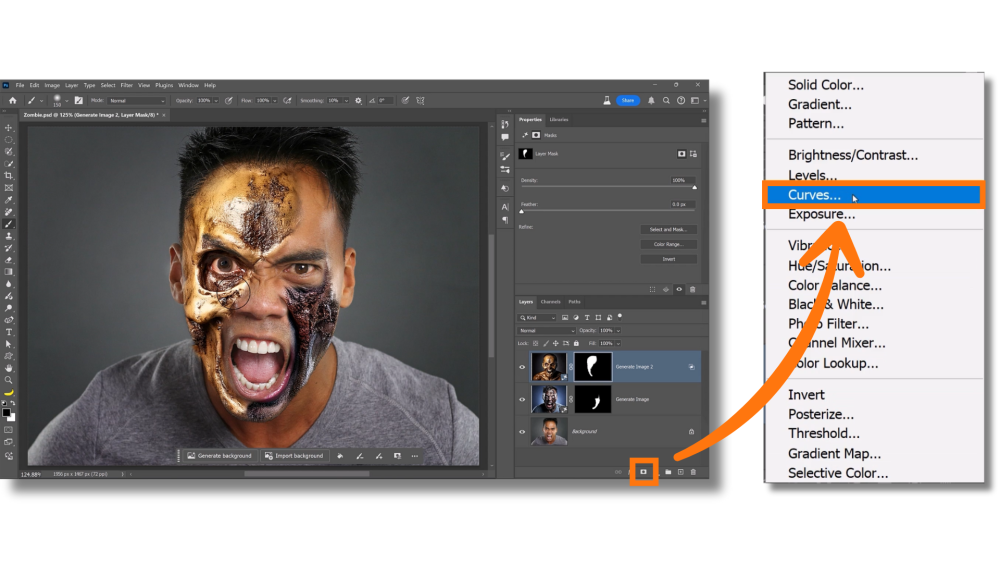Open the Paragraph panel icon
This screenshot has width=1000, height=563.
505,220
